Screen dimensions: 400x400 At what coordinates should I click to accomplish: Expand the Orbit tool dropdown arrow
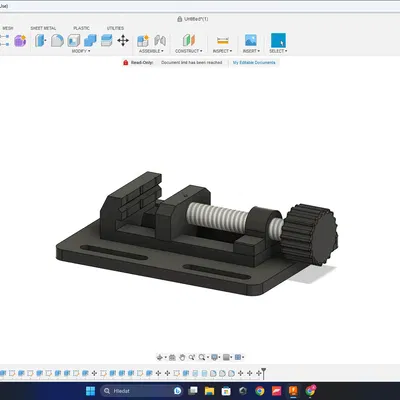click(165, 357)
